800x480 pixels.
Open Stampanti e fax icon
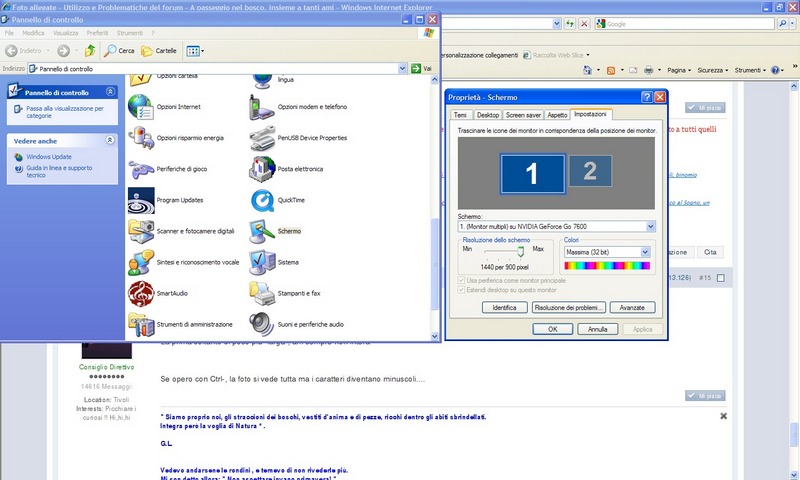tap(263, 293)
